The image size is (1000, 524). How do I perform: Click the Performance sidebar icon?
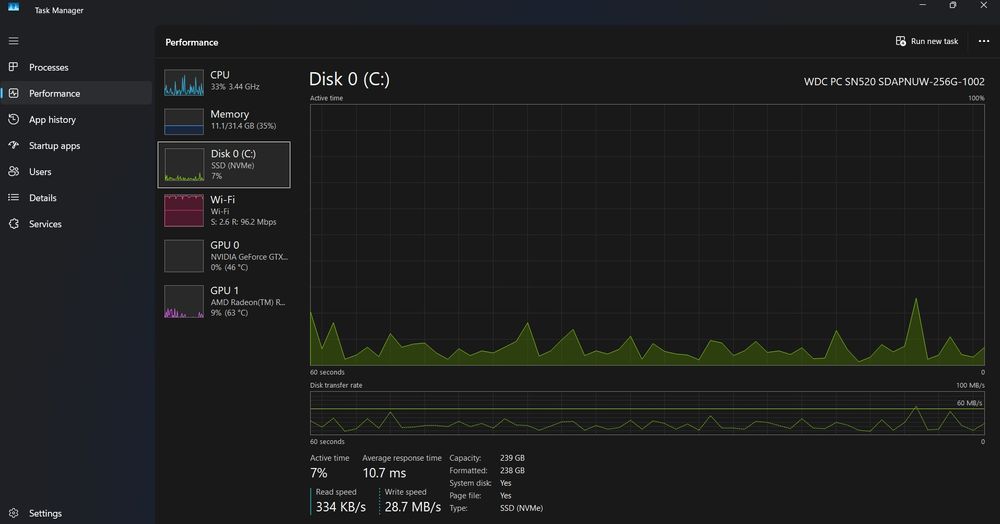(13, 93)
